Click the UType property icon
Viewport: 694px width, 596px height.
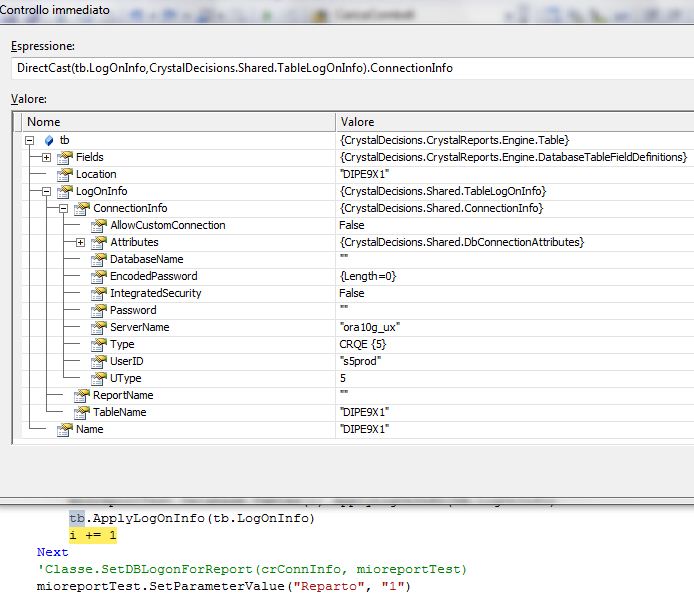click(x=99, y=378)
